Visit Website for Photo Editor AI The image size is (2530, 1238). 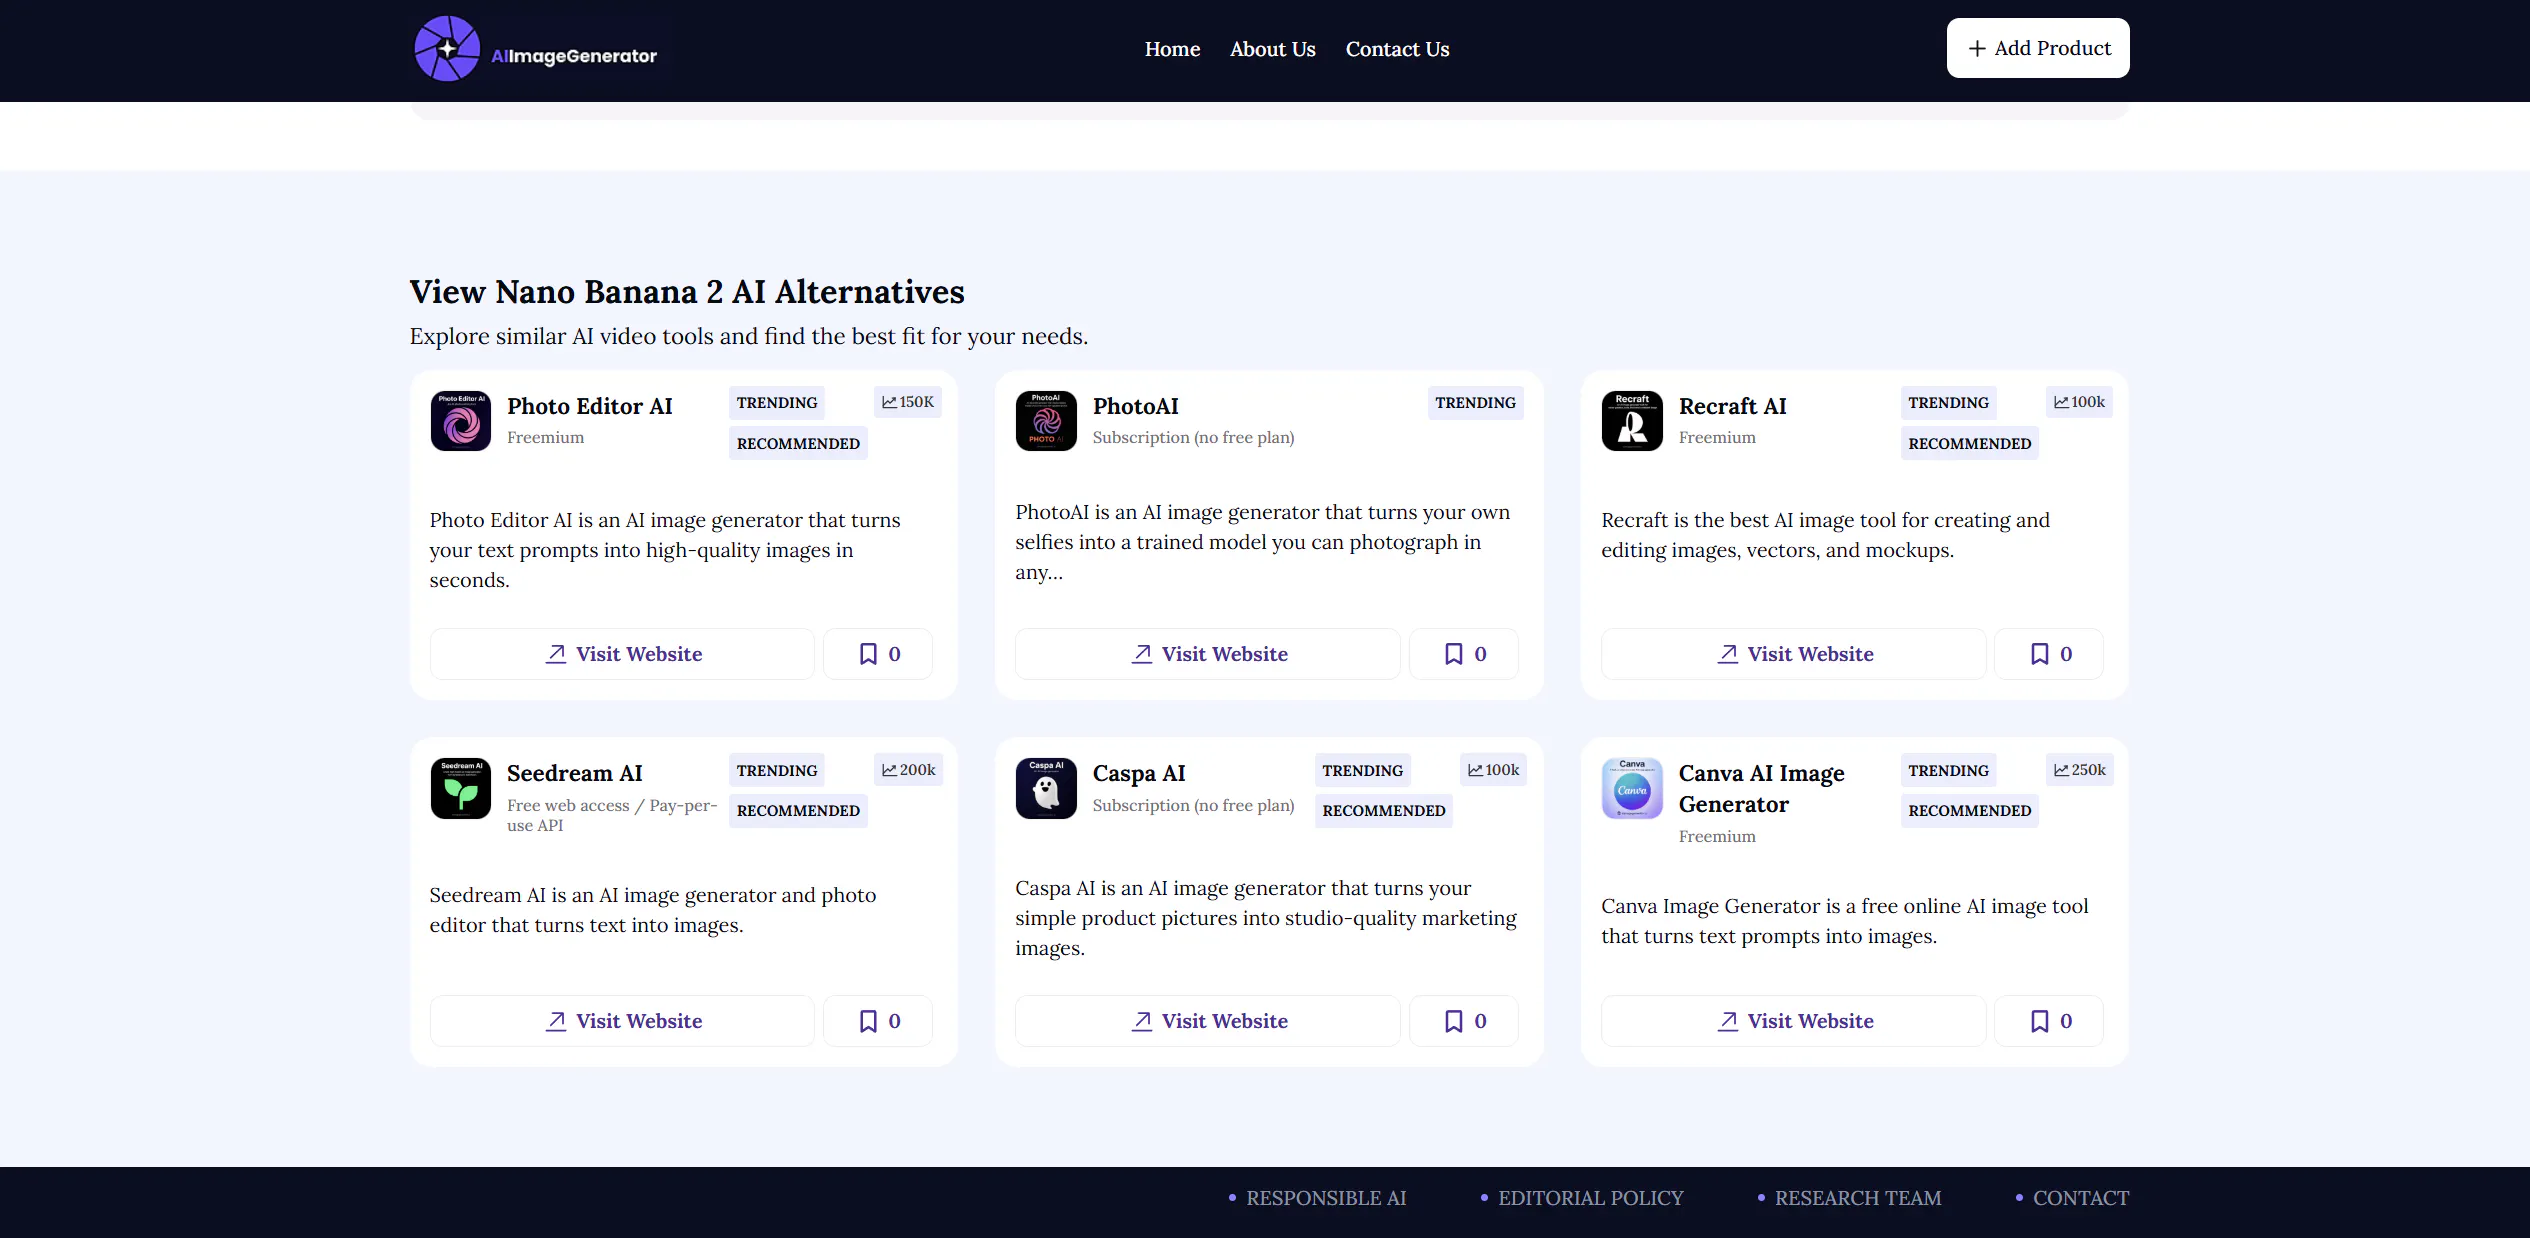click(622, 654)
